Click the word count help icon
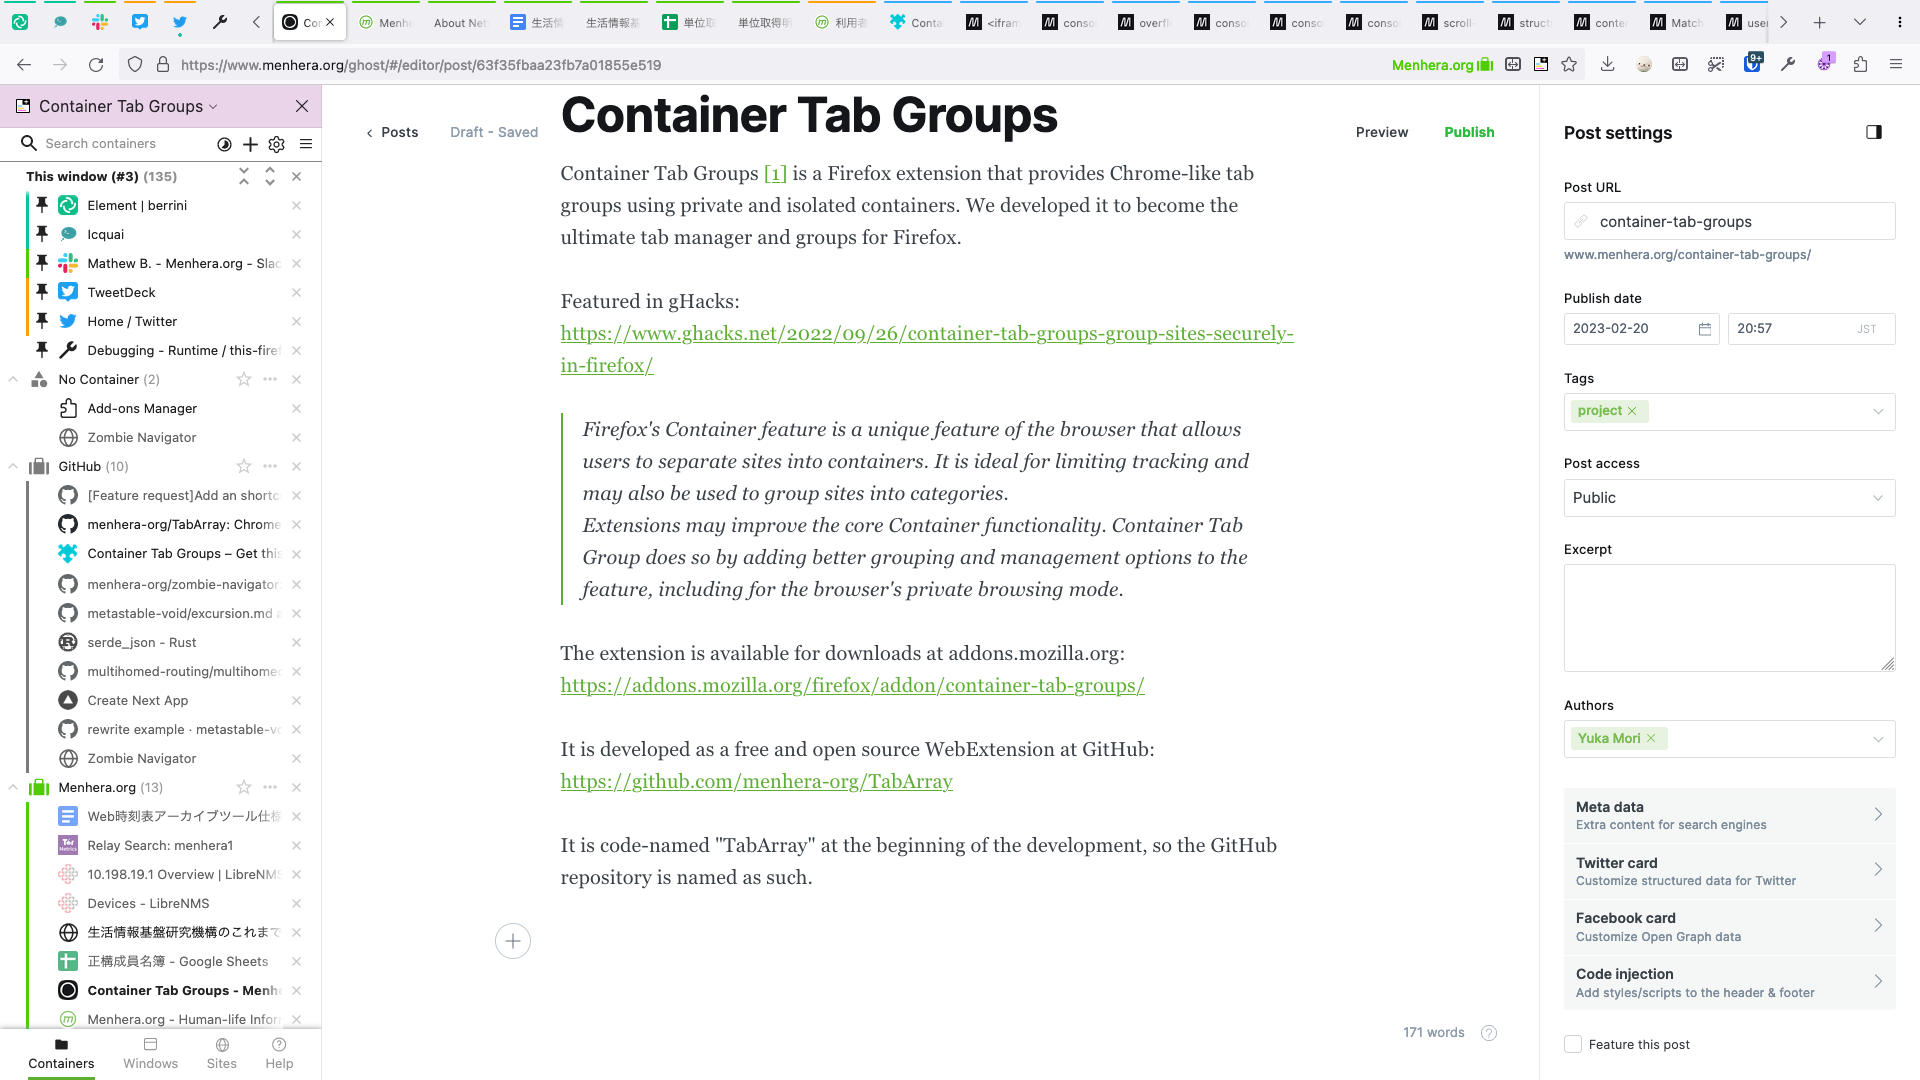Viewport: 1920px width, 1080px height. tap(1489, 1033)
